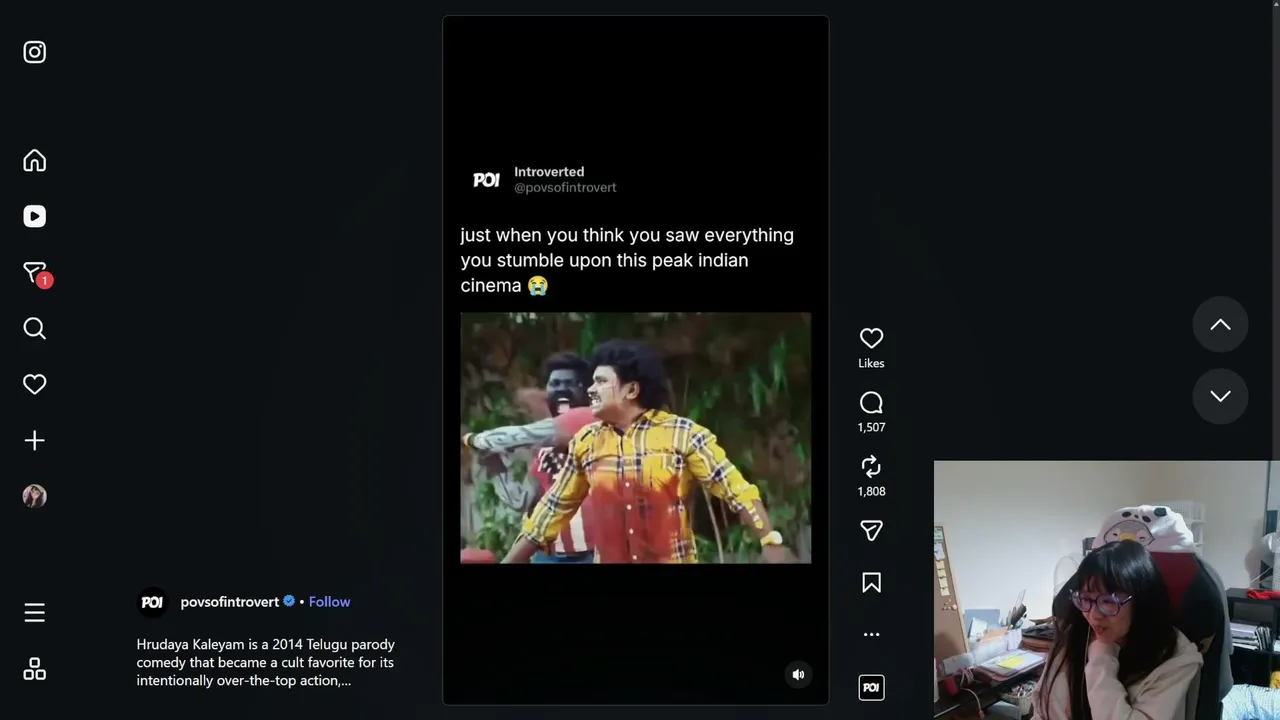Open the hamburger More menu

[x=35, y=612]
